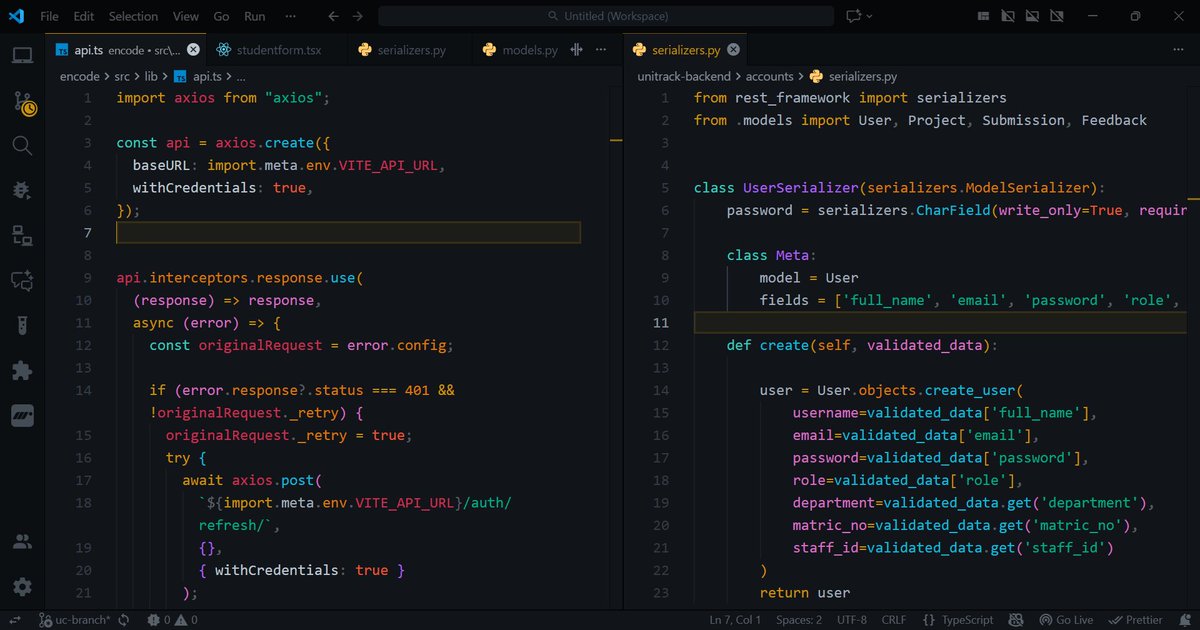1200x630 pixels.
Task: Click the synchronize changes icon
Action: pos(124,620)
